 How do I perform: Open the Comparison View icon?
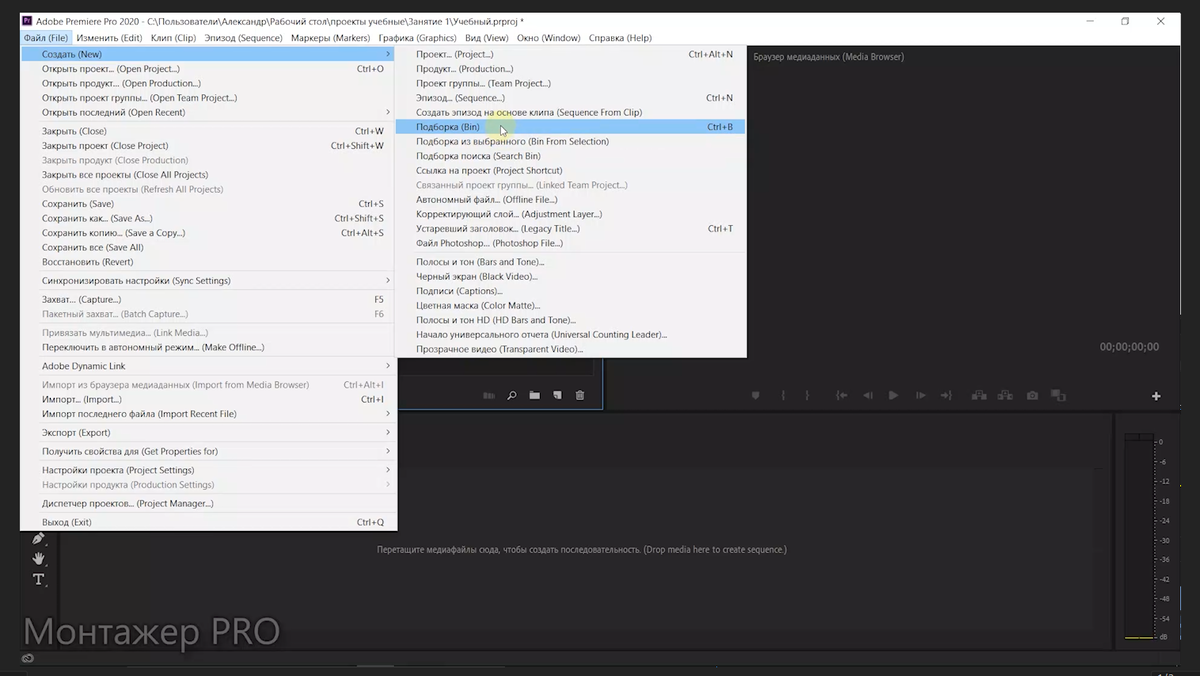click(x=1058, y=395)
